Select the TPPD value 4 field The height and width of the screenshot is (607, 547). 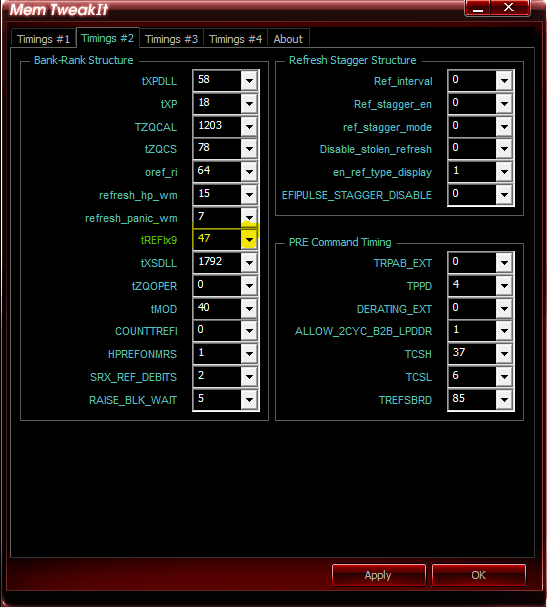pyautogui.click(x=472, y=286)
